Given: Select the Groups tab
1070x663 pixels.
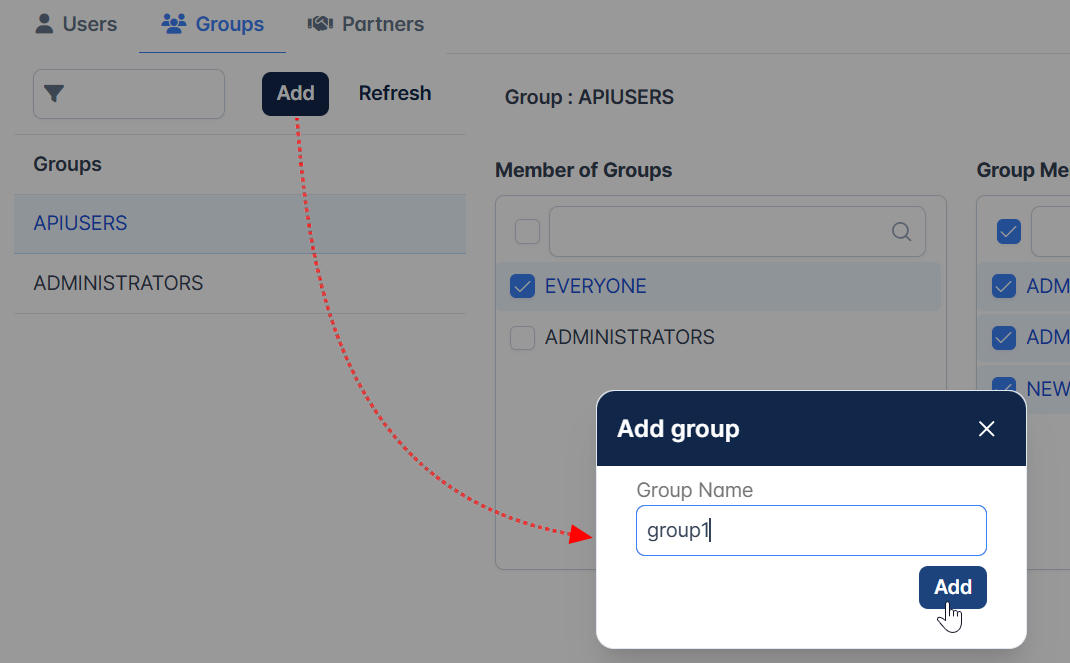Looking at the screenshot, I should click(x=212, y=25).
